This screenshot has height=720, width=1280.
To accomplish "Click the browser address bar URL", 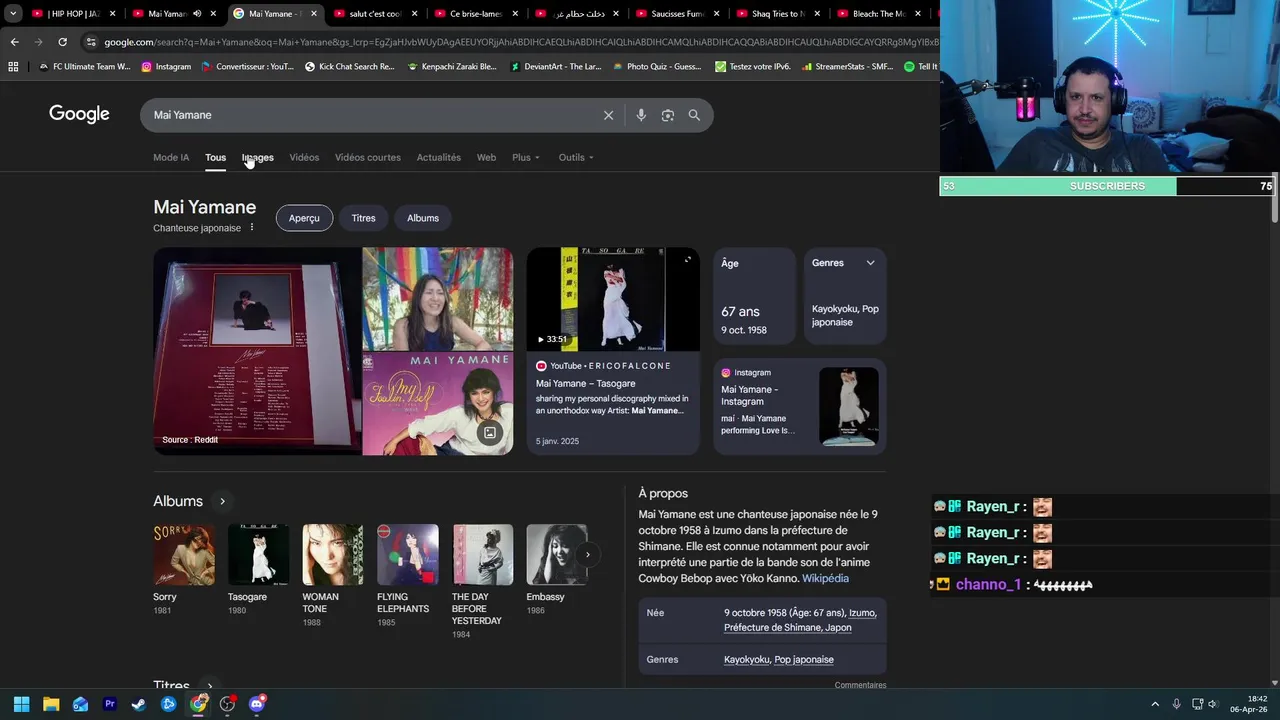I will [x=520, y=42].
